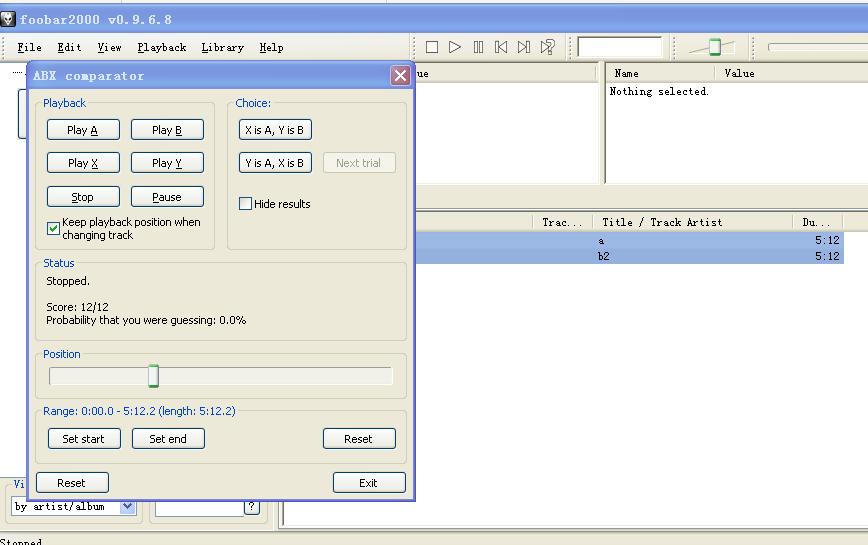
Task: Click the Stop icon in main toolbar
Action: [x=432, y=47]
